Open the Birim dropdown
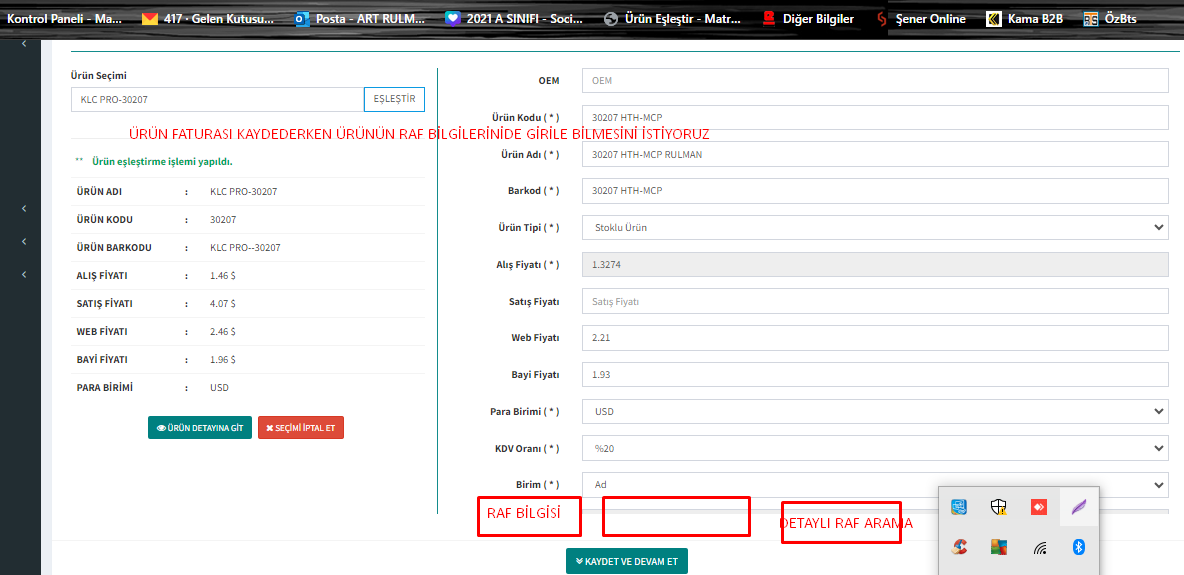 point(874,485)
